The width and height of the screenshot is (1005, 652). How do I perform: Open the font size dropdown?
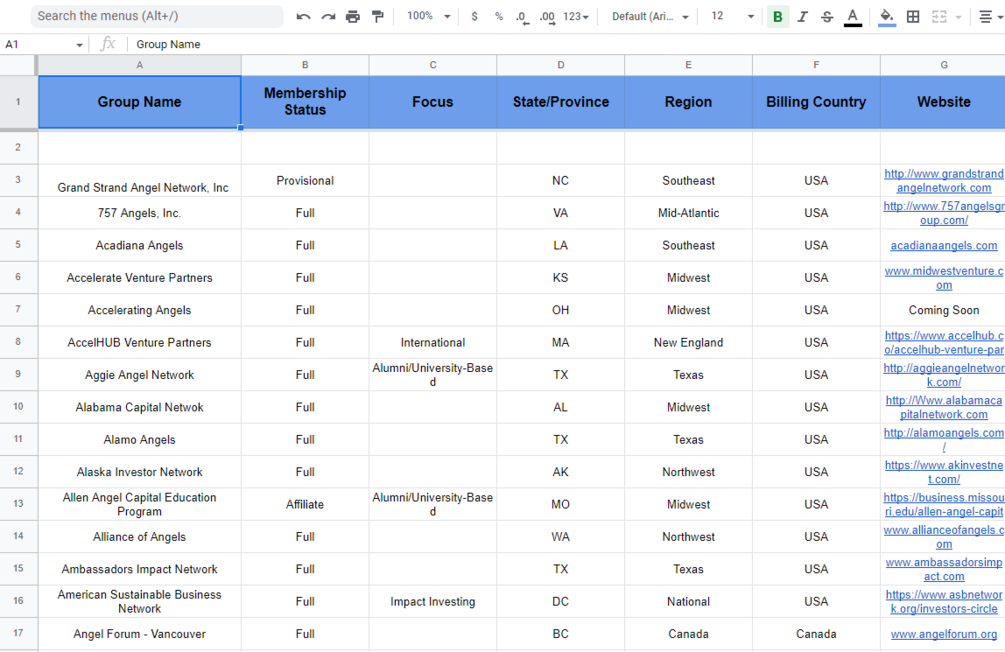click(x=733, y=17)
